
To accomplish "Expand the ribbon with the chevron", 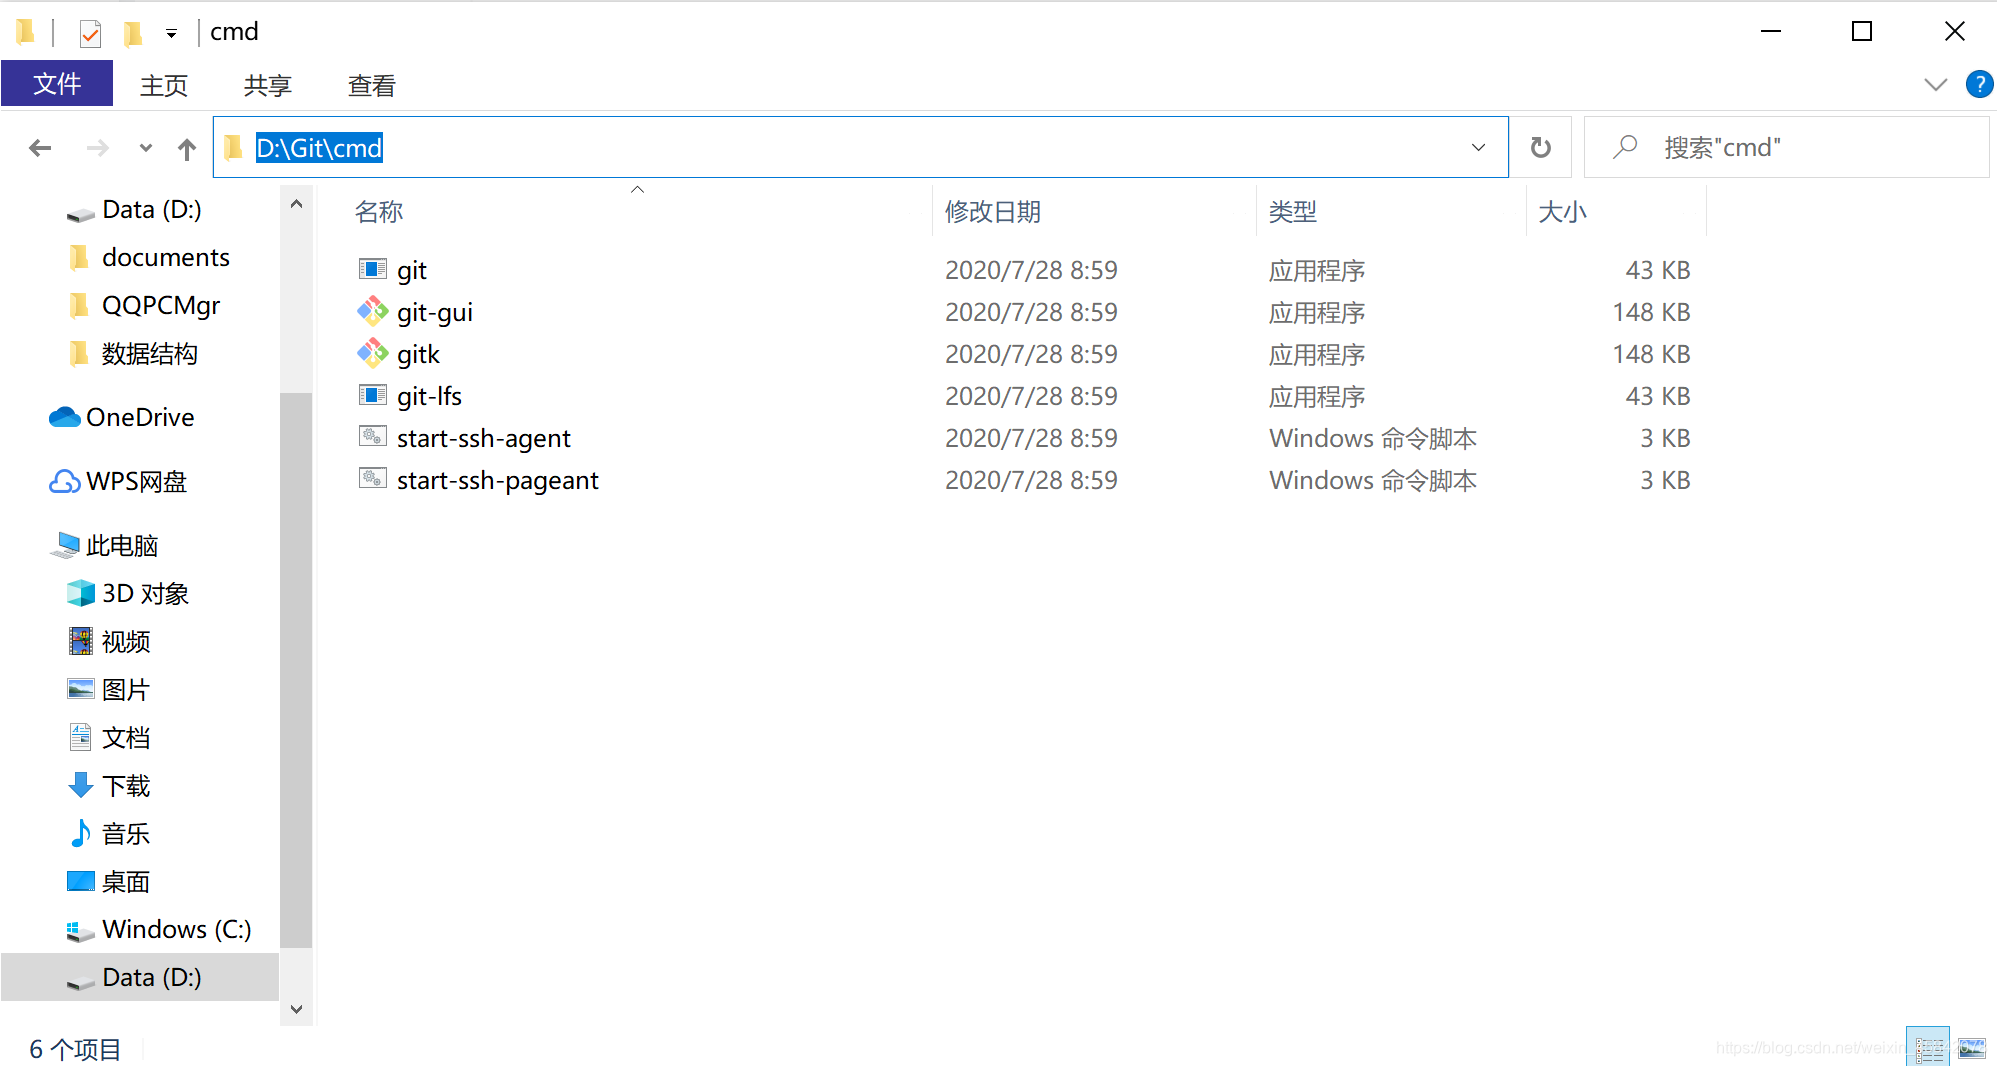I will (1936, 84).
